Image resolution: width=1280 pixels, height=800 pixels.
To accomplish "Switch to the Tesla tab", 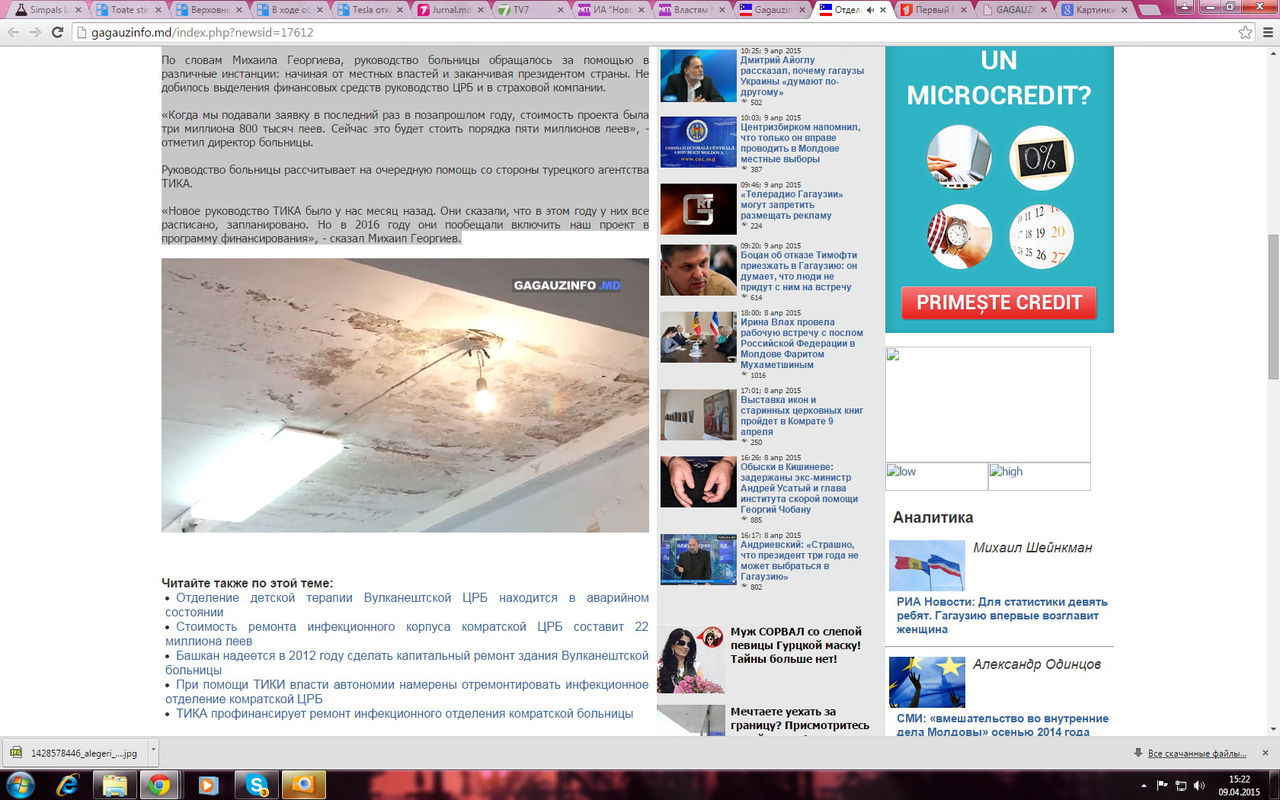I will (x=372, y=10).
